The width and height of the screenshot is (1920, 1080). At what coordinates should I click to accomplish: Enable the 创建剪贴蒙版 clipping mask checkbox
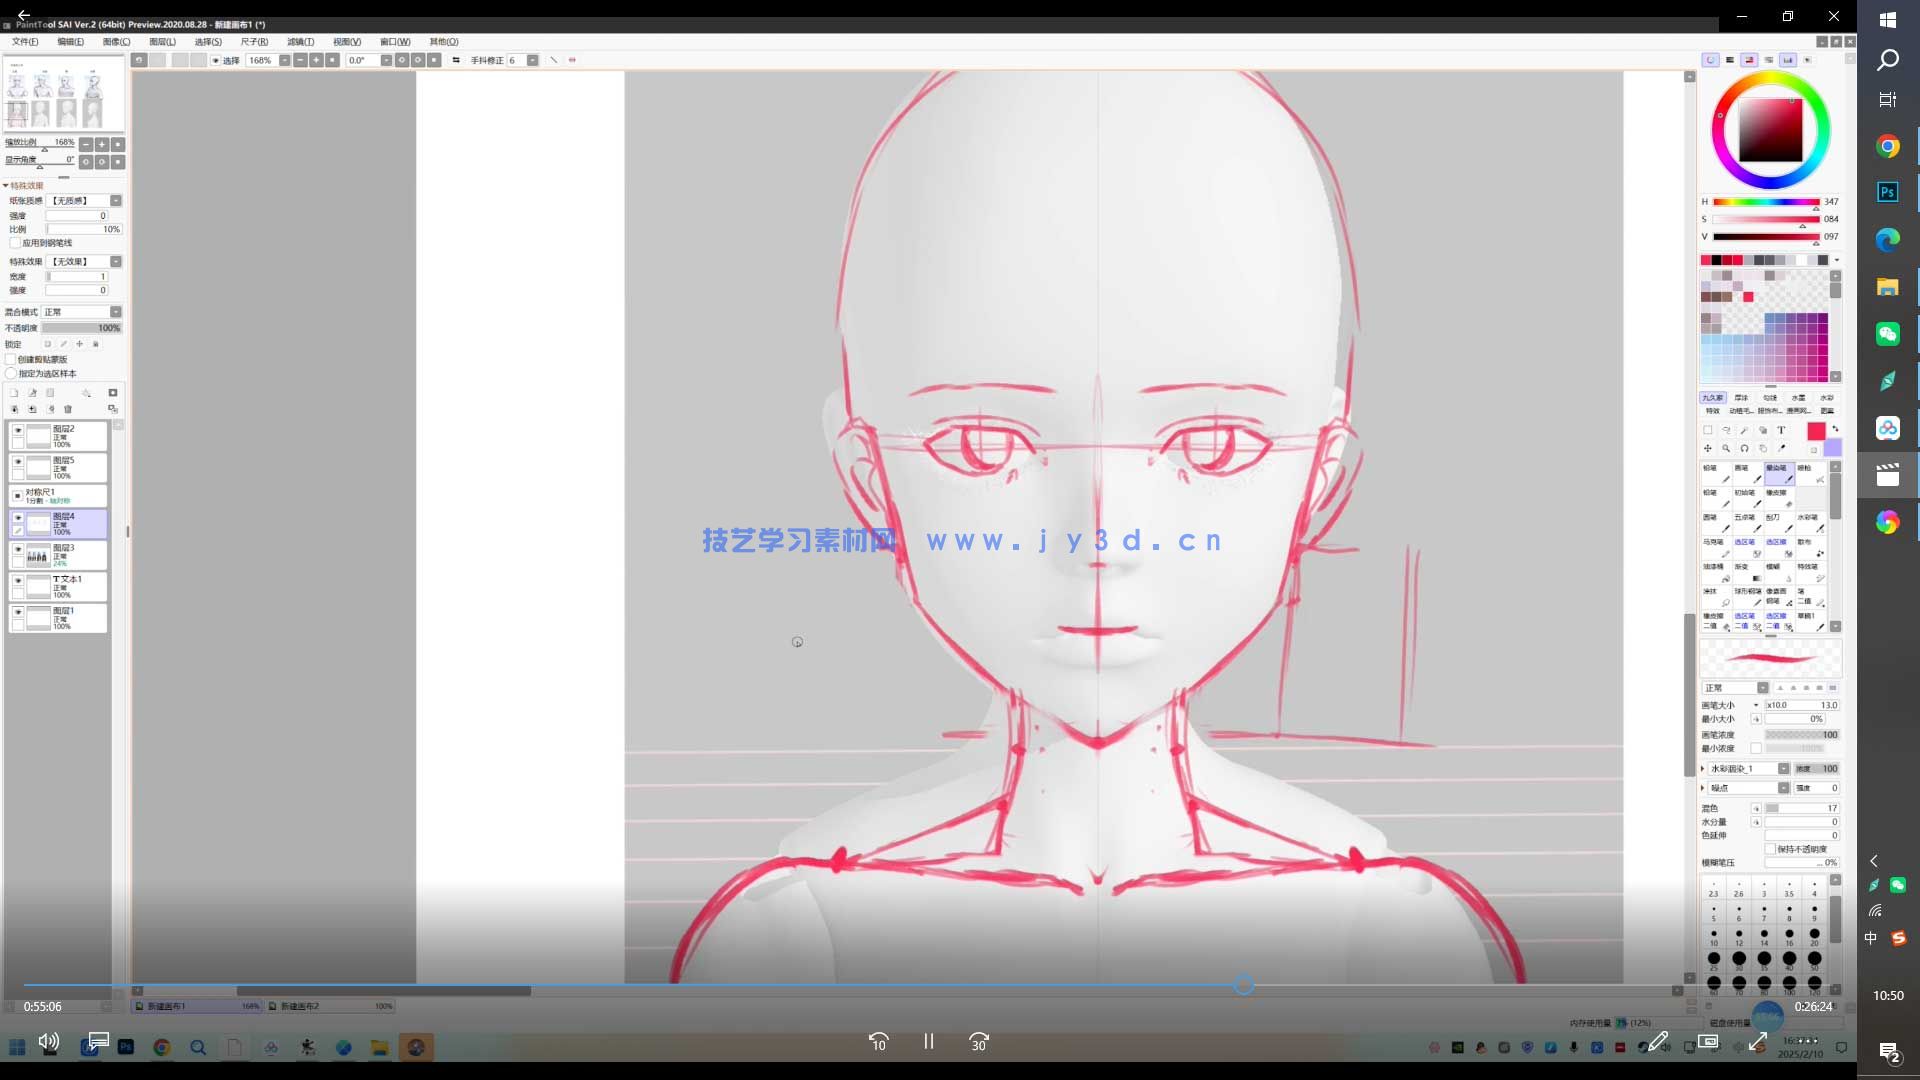coord(11,358)
